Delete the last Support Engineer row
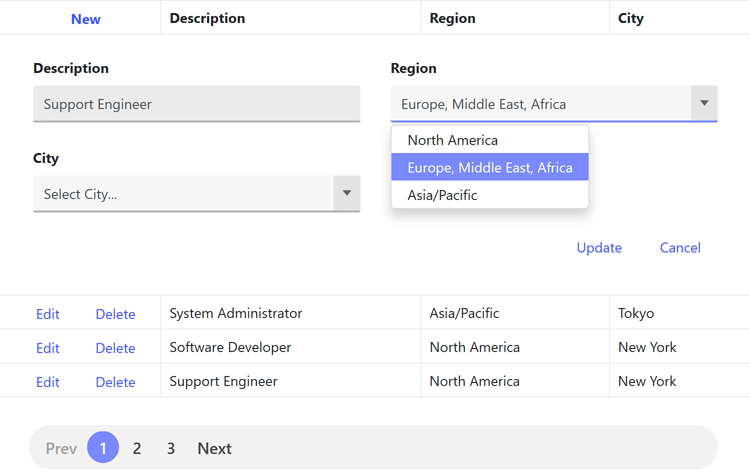This screenshot has width=750, height=476. [115, 382]
